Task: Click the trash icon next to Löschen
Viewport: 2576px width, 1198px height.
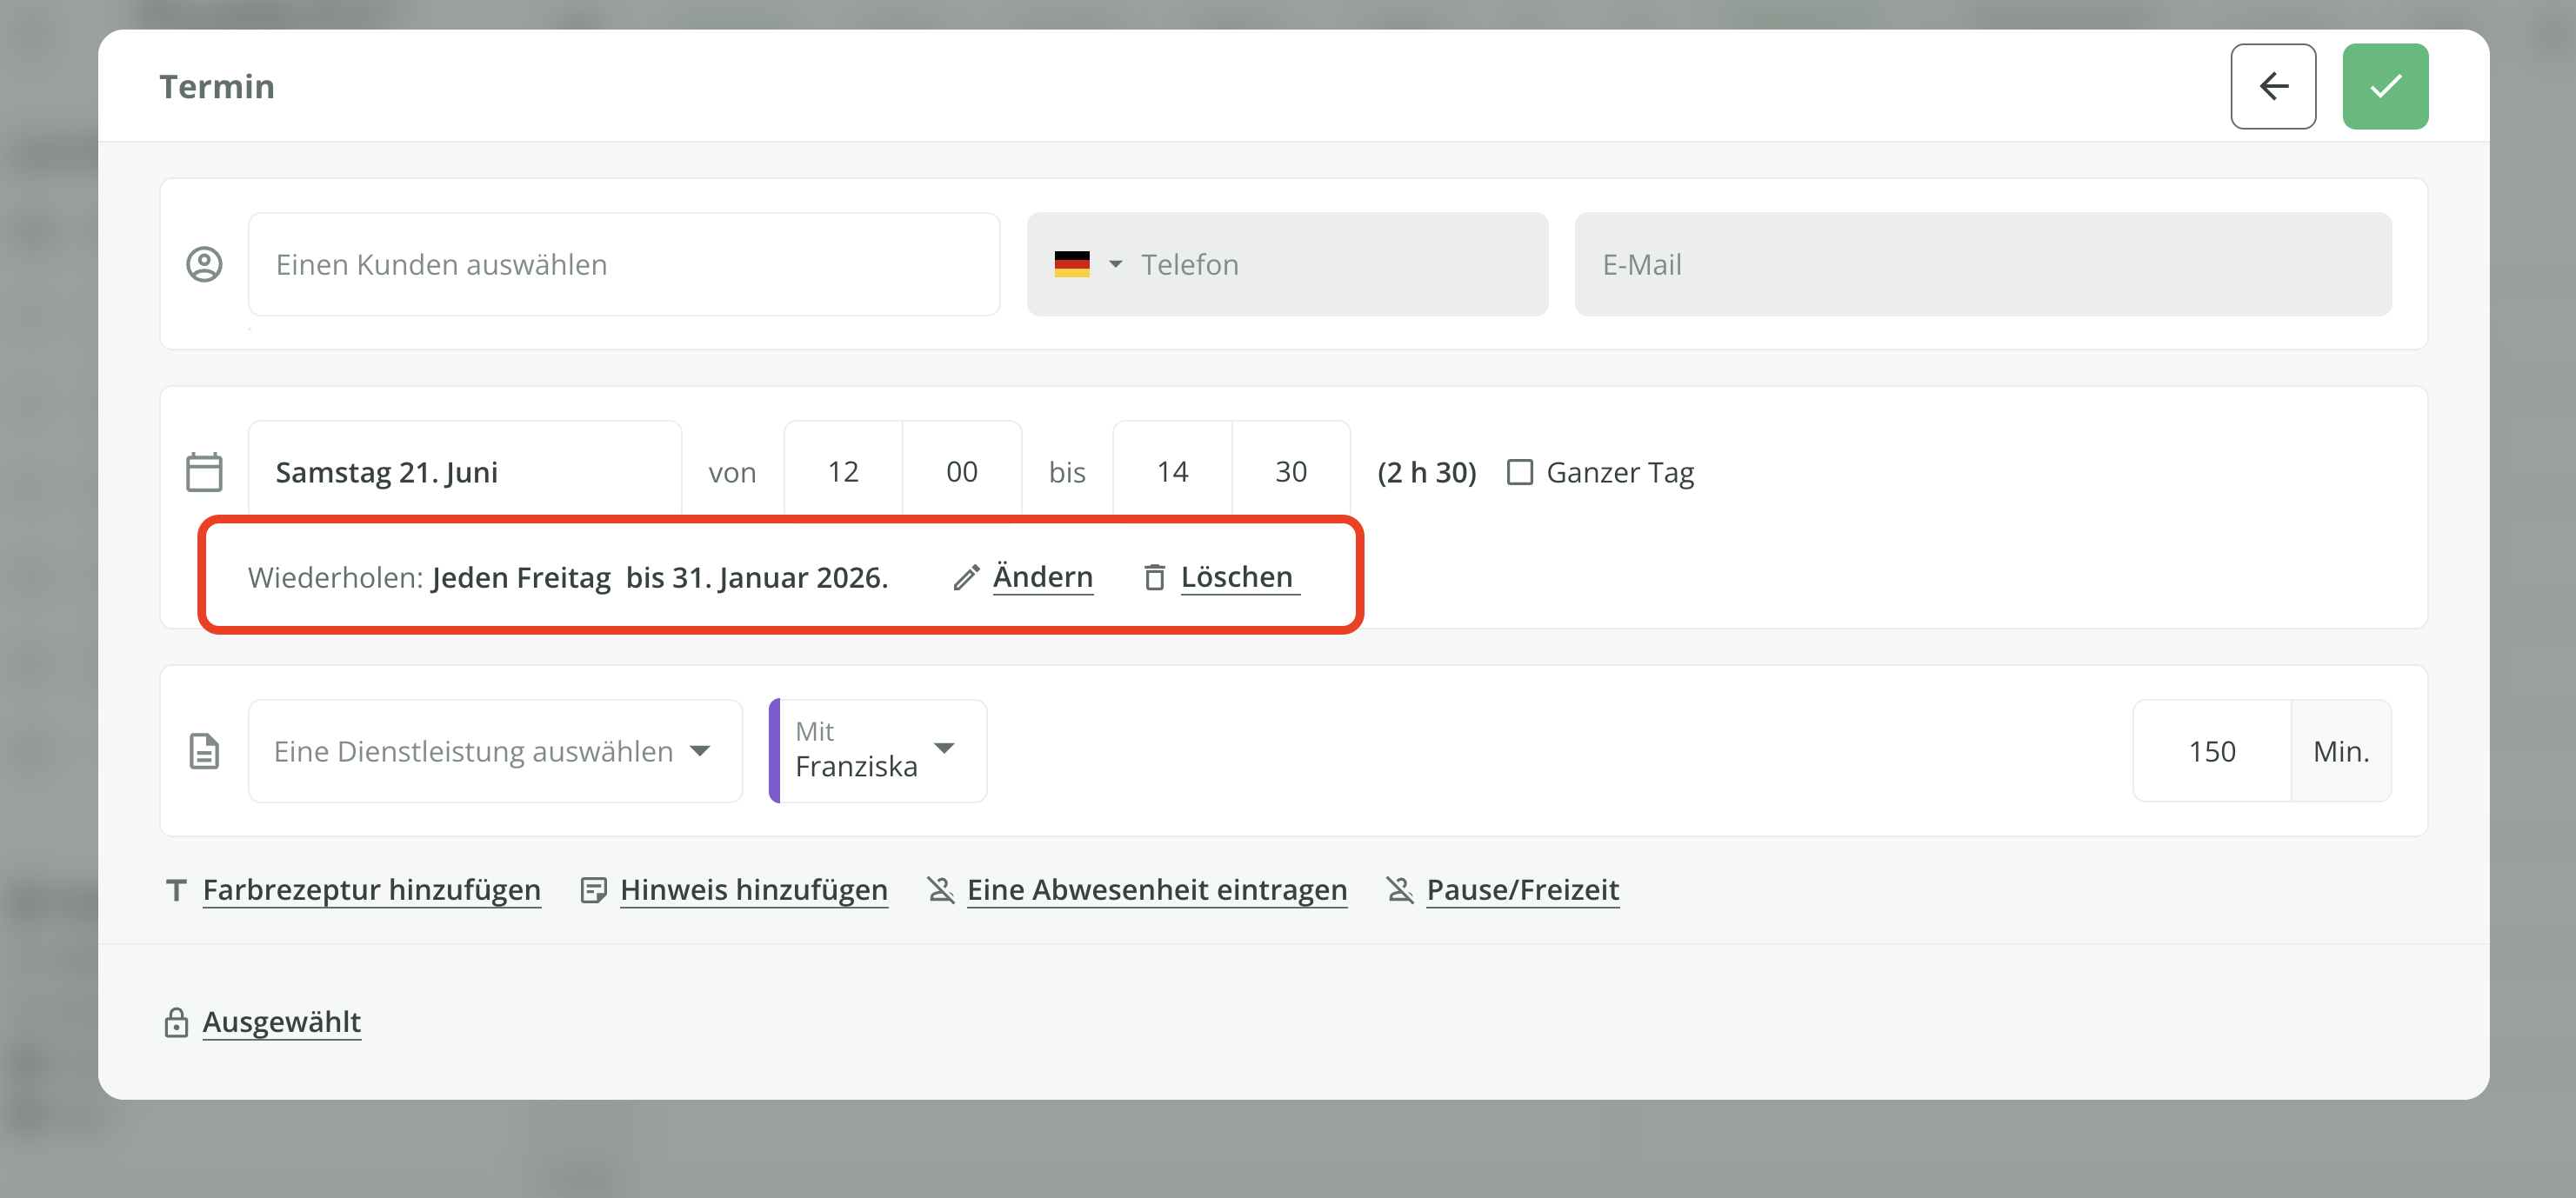Action: click(1154, 578)
